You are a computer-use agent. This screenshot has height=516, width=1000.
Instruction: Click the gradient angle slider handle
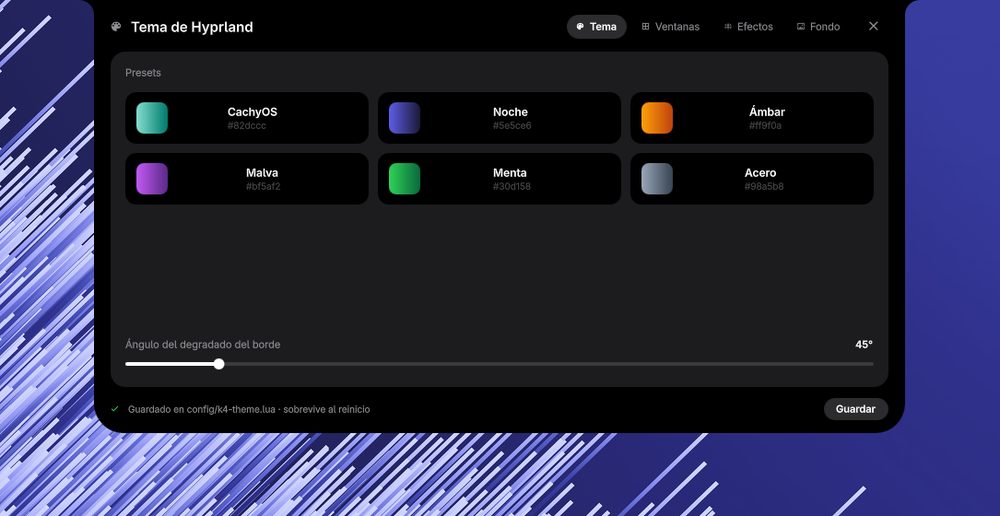pos(219,364)
